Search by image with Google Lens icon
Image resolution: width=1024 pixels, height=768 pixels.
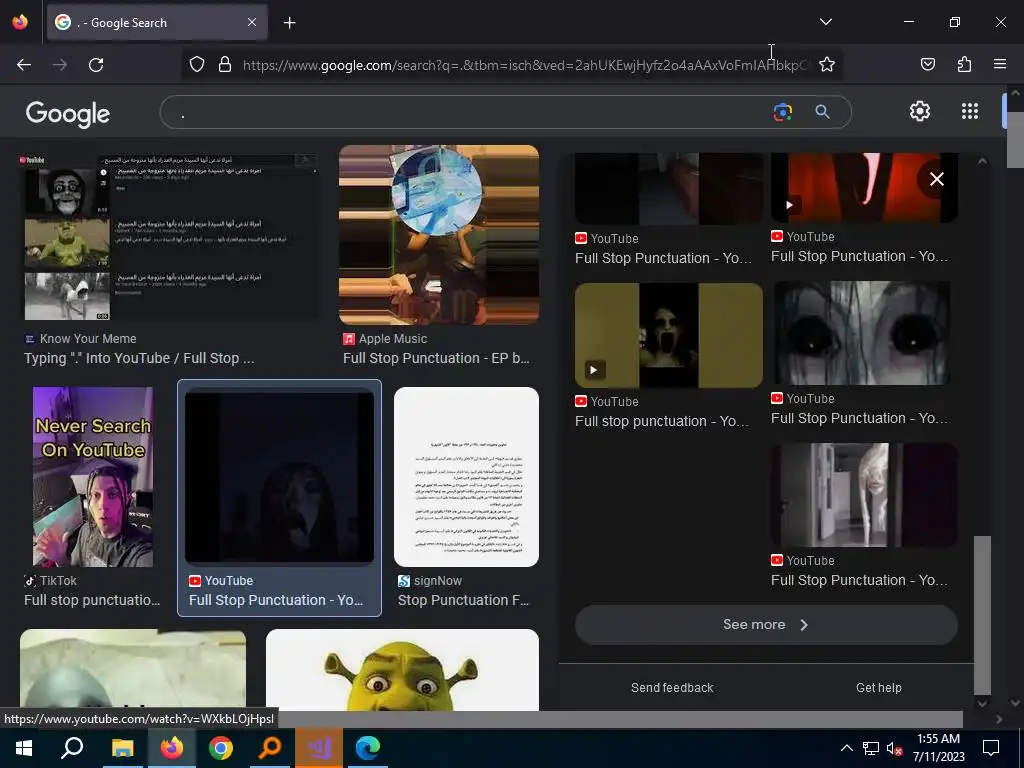pos(782,112)
